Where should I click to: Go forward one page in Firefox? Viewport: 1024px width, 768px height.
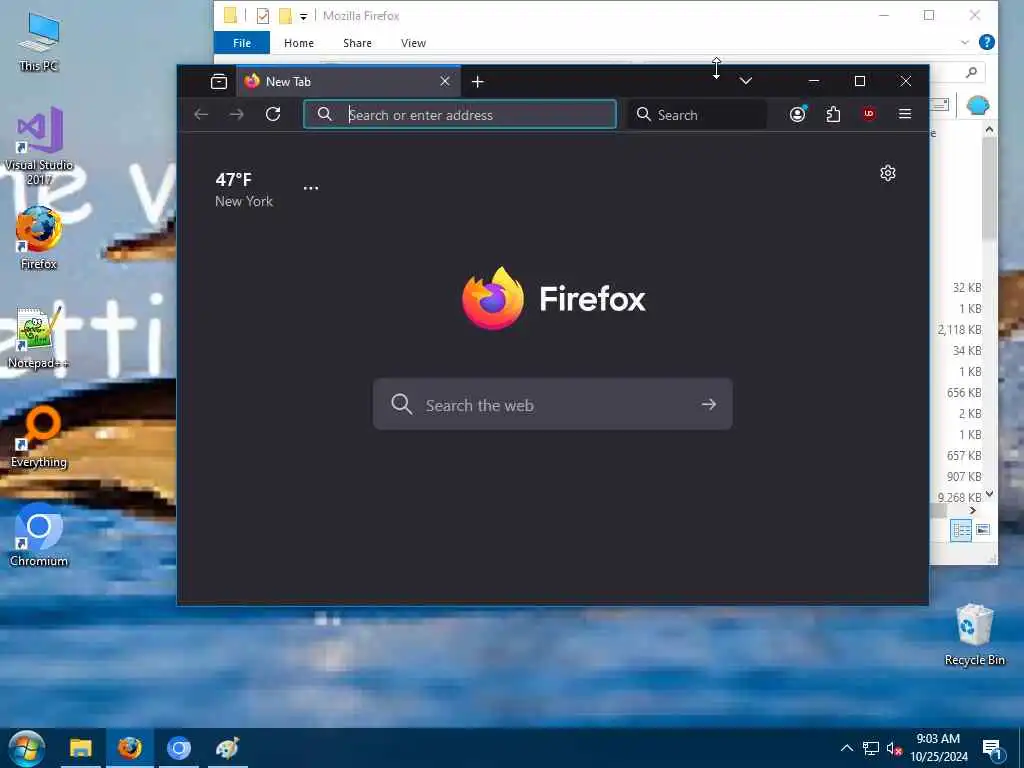236,114
